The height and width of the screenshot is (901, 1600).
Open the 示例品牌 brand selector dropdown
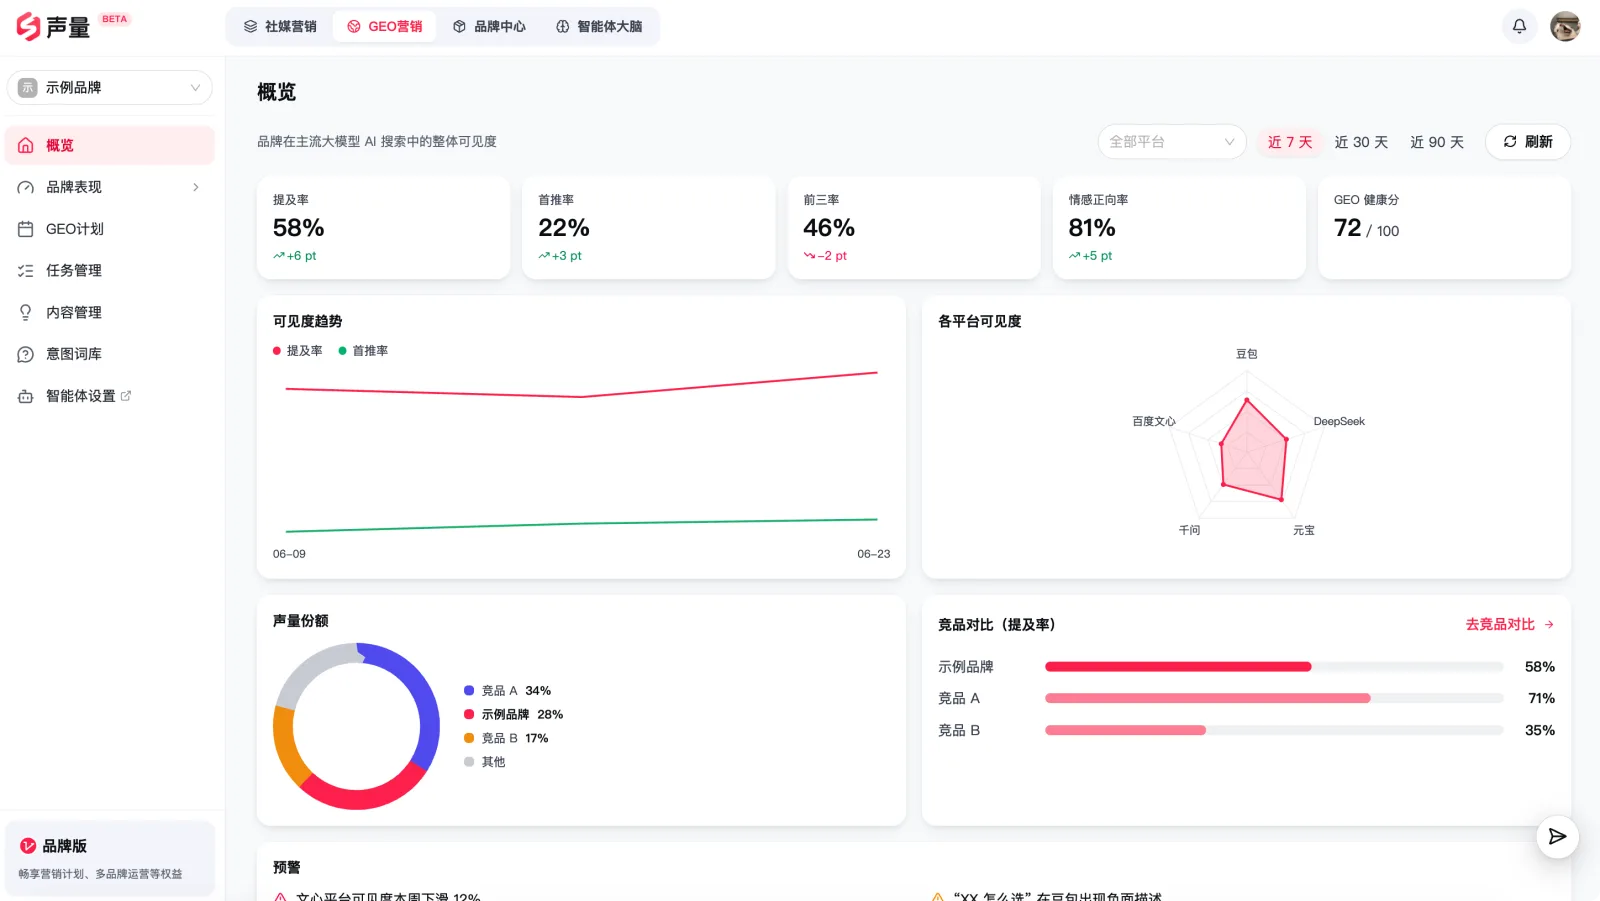(x=110, y=88)
